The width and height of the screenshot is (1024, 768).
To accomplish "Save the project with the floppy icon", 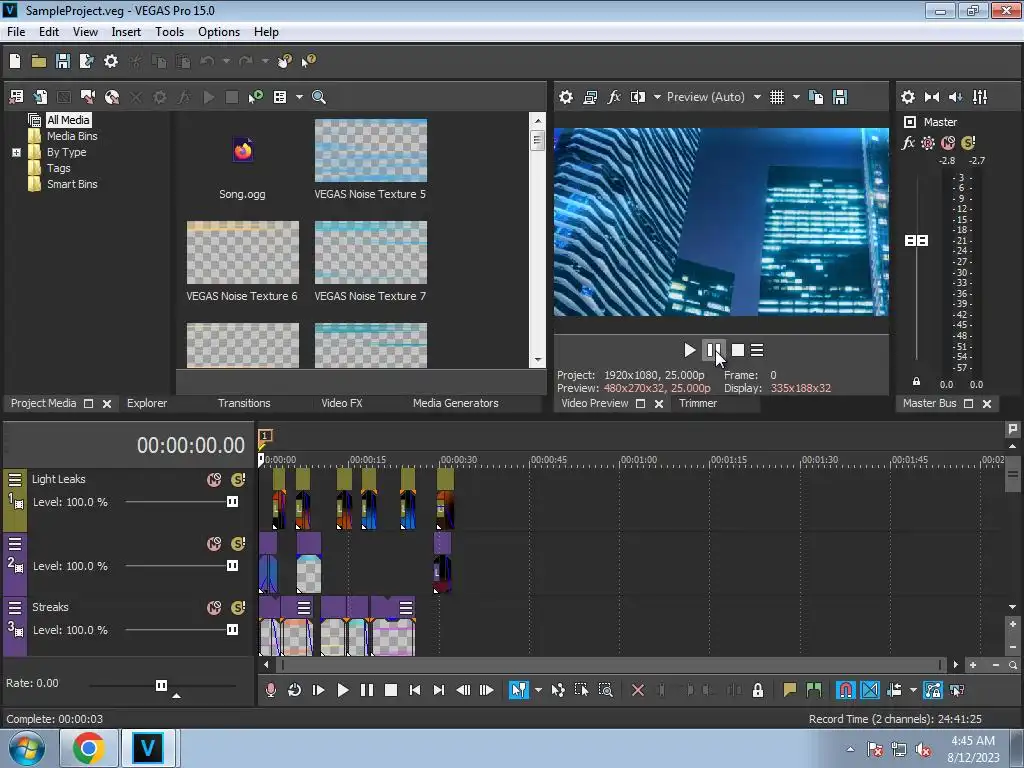I will 63,61.
